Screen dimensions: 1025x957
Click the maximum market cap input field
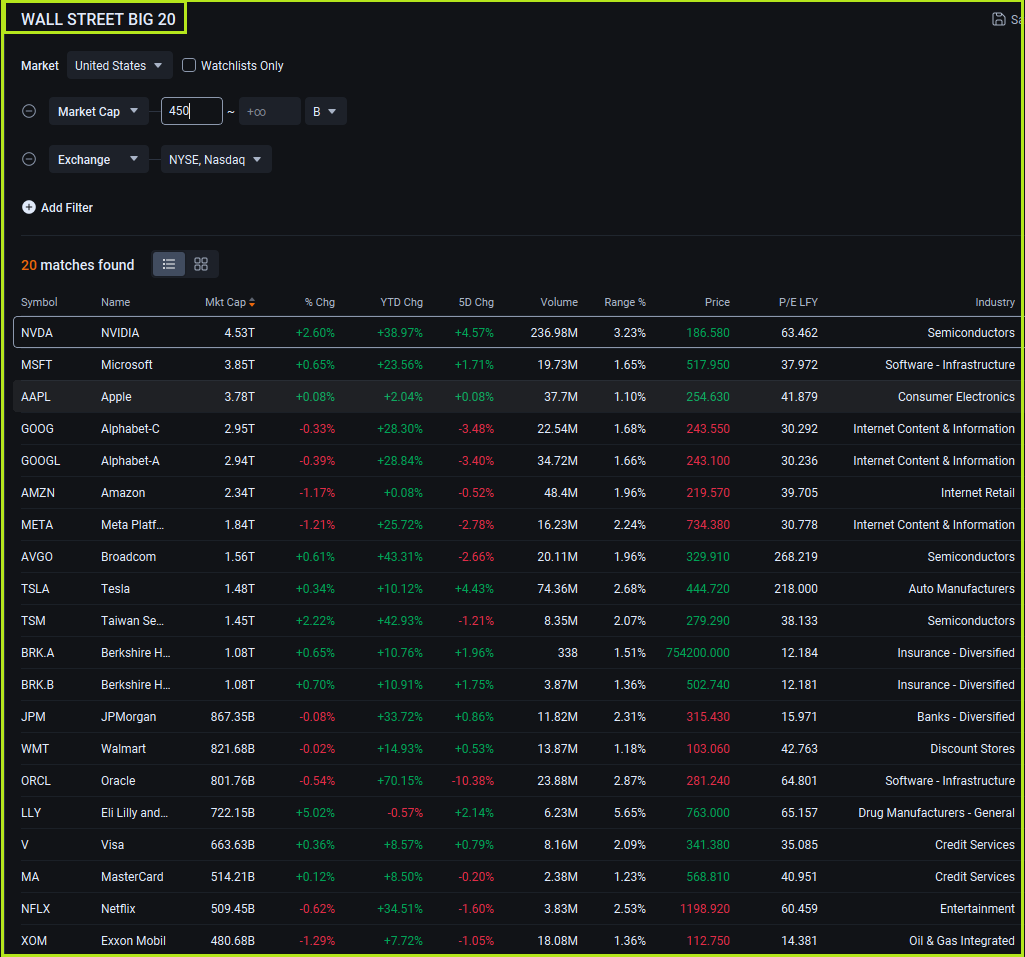click(269, 111)
